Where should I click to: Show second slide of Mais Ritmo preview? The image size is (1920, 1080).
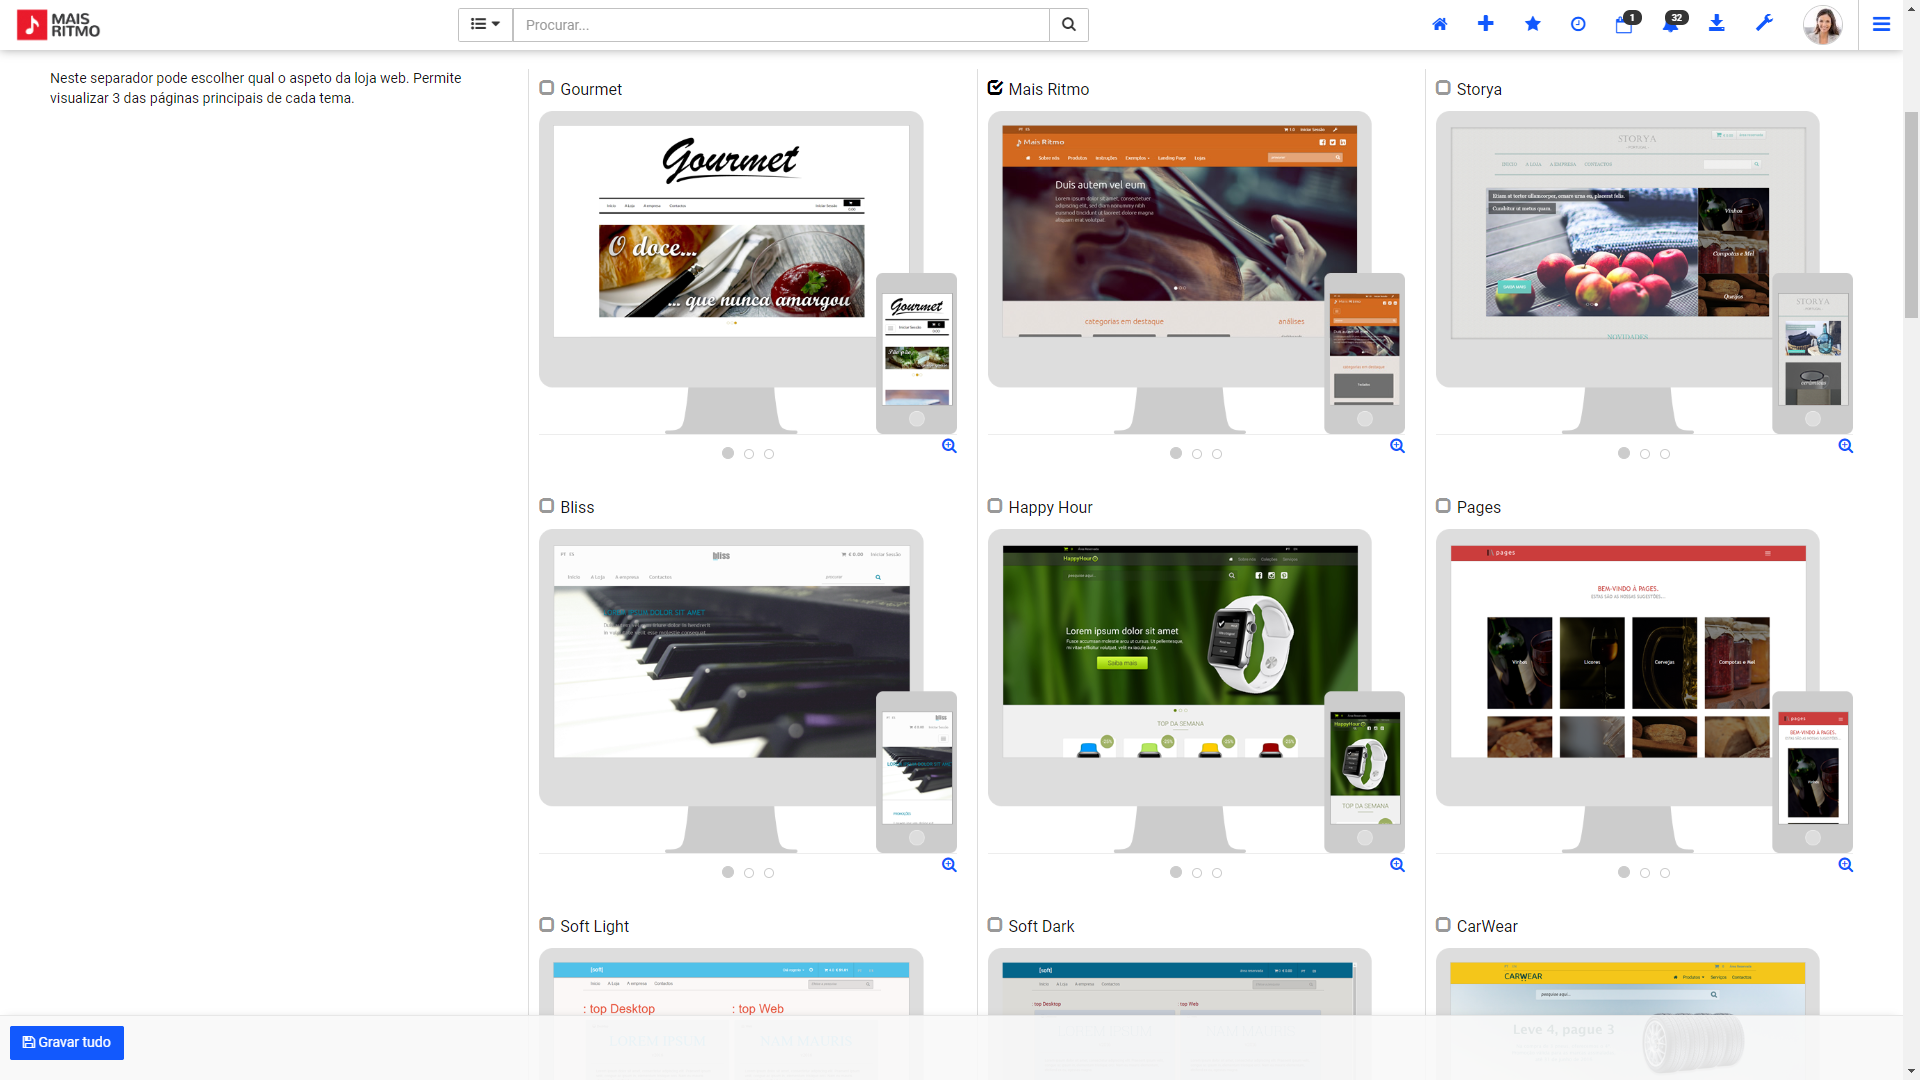1197,454
